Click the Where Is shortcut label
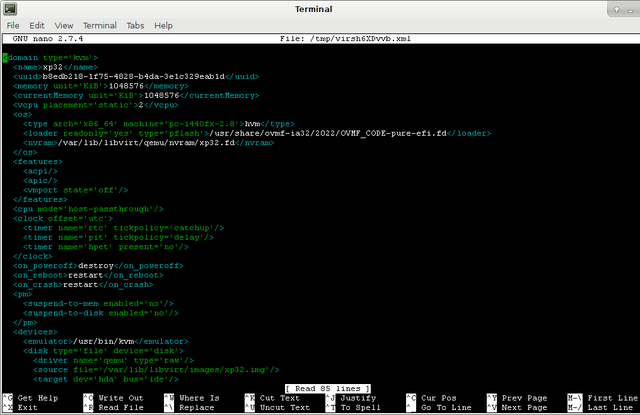 (199, 398)
